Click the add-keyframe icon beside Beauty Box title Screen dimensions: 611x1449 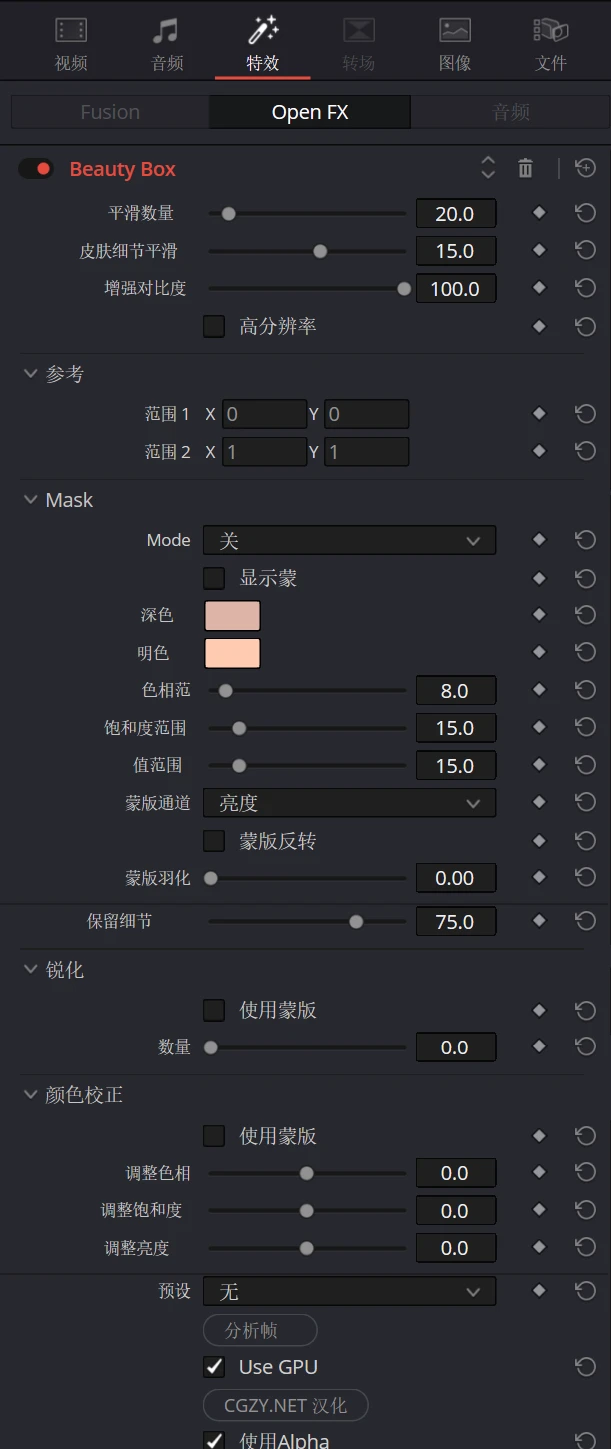(x=585, y=169)
